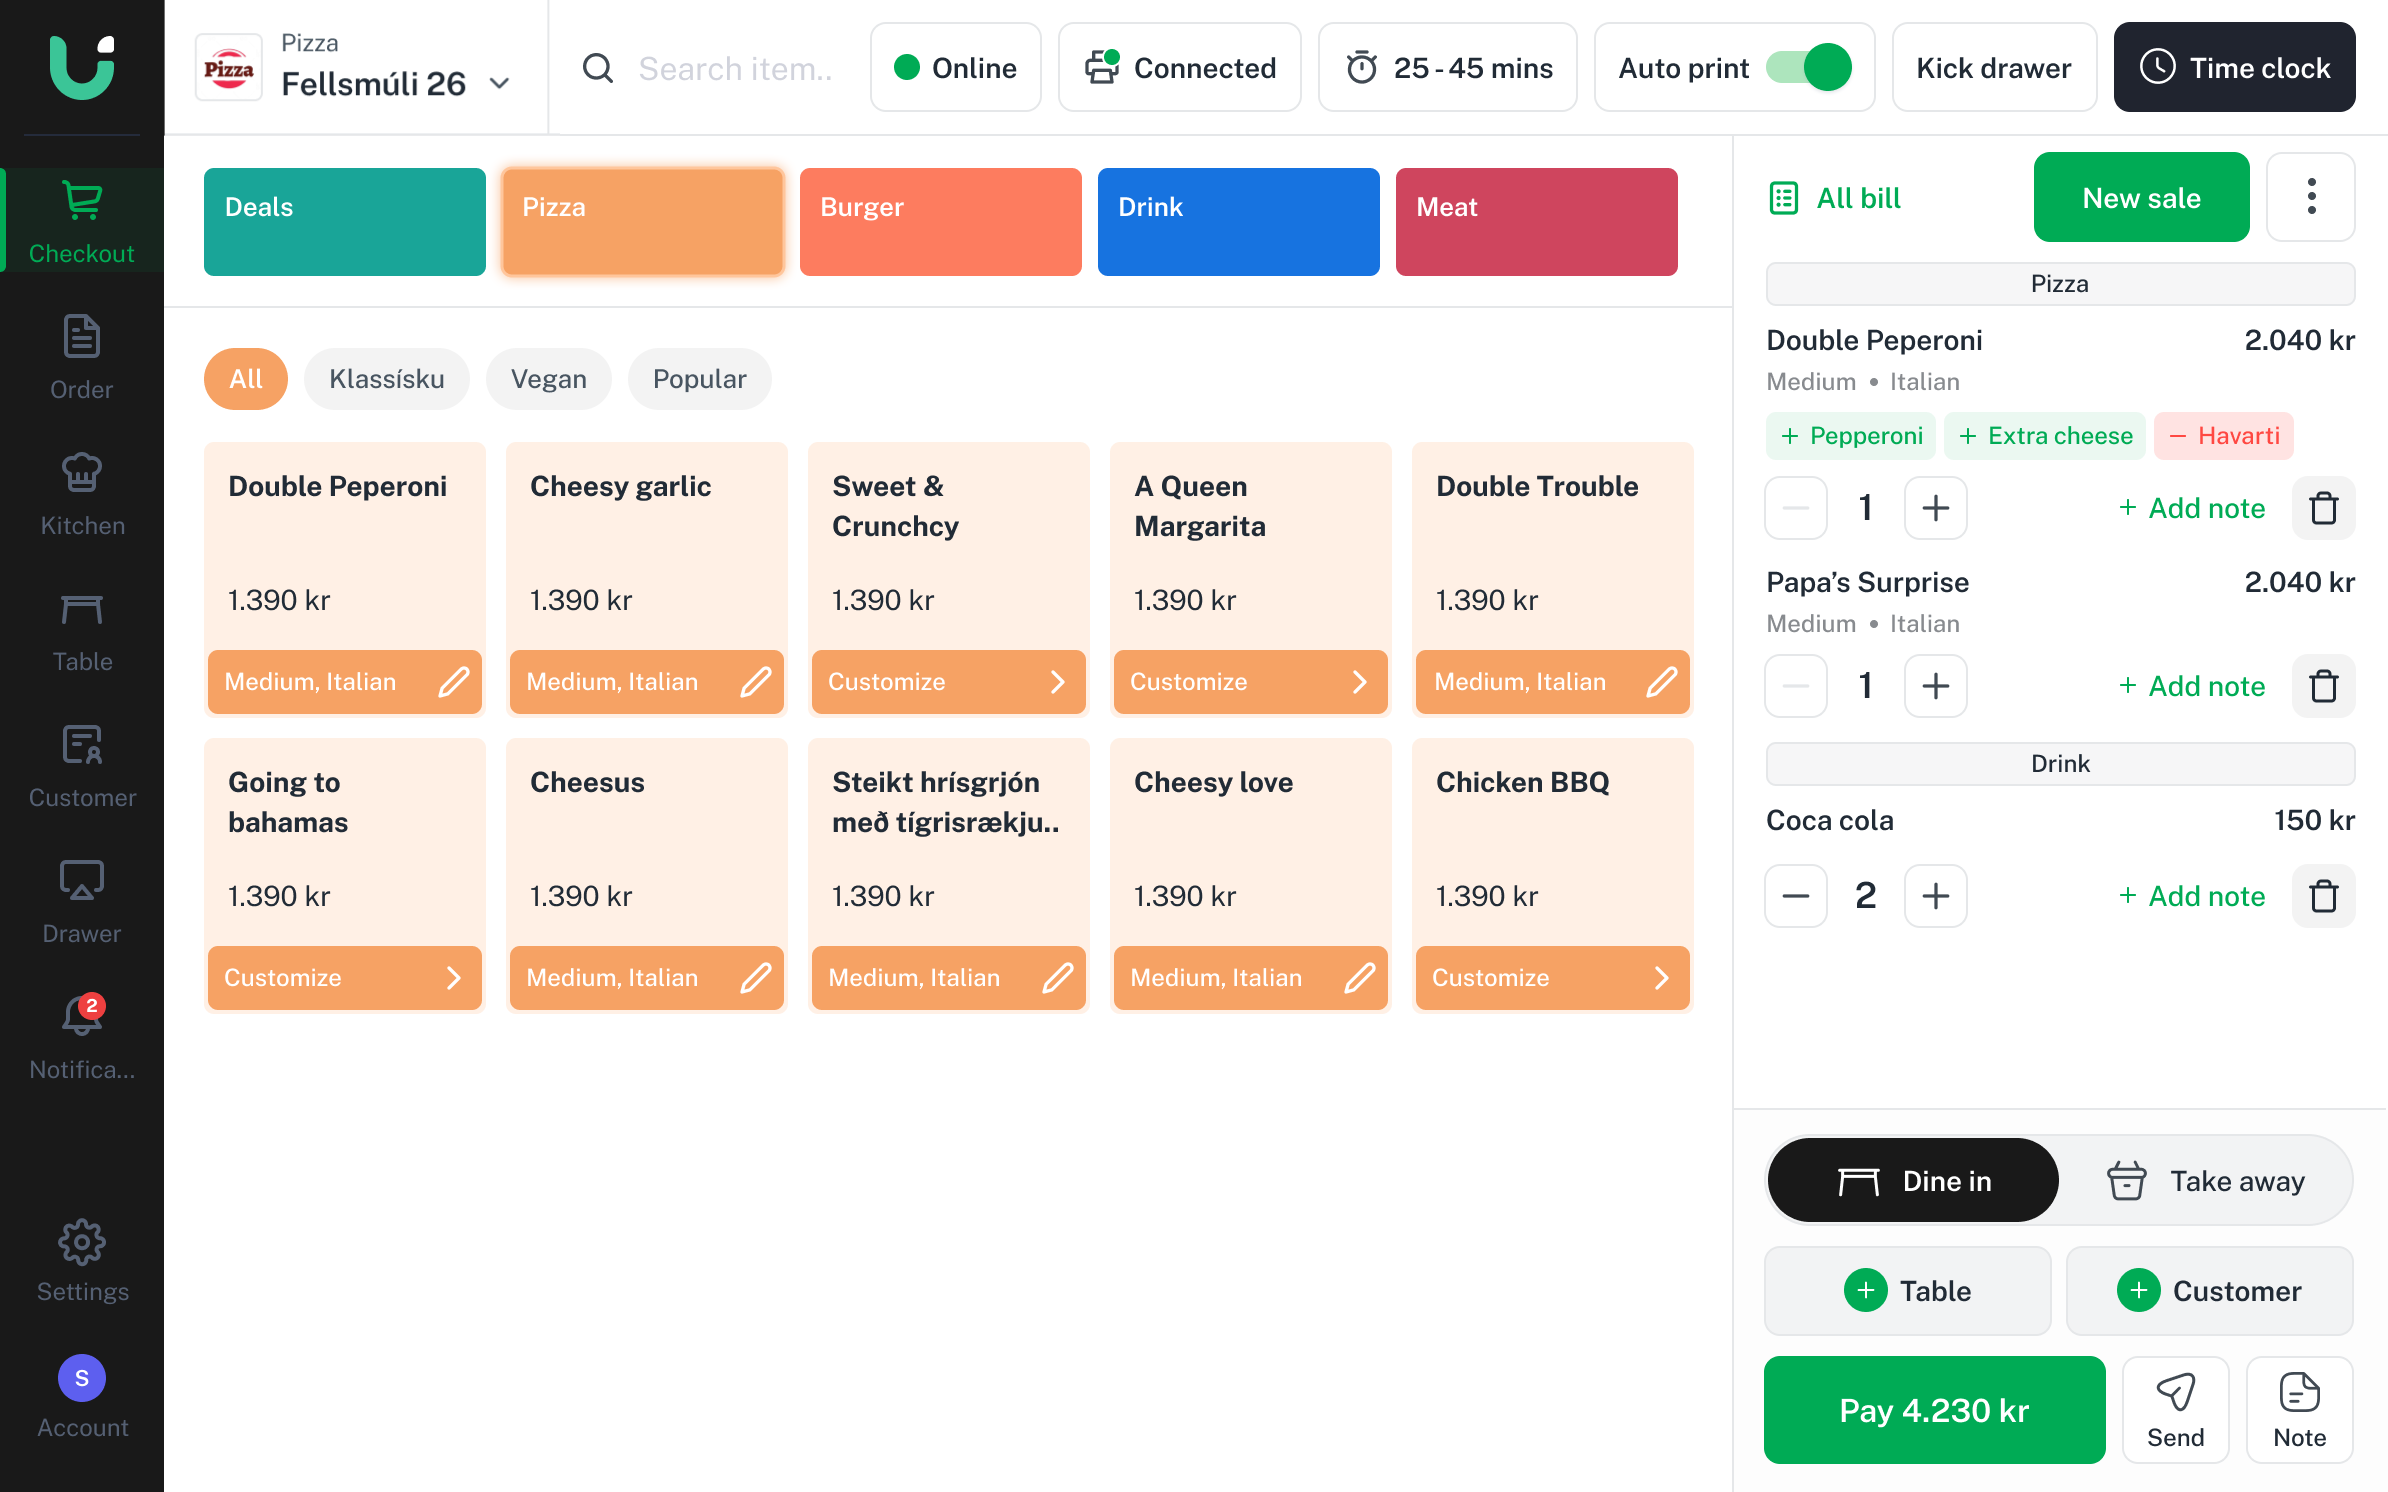
Task: Start a New sale
Action: coord(2141,197)
